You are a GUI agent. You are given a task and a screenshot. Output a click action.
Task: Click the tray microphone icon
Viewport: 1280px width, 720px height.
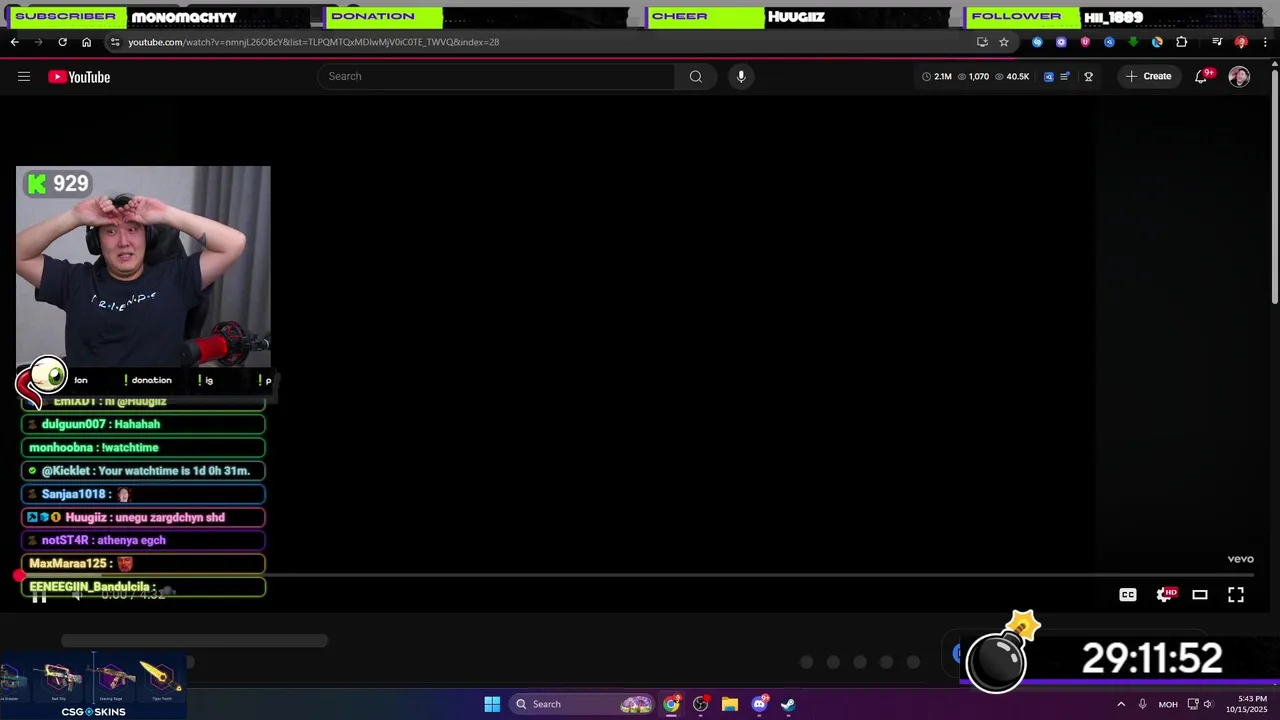tap(1142, 704)
